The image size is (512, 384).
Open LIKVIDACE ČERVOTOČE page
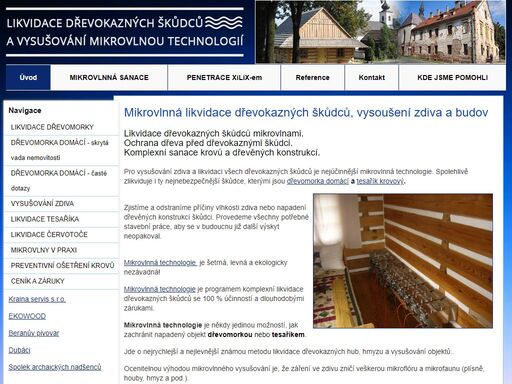pos(62,235)
